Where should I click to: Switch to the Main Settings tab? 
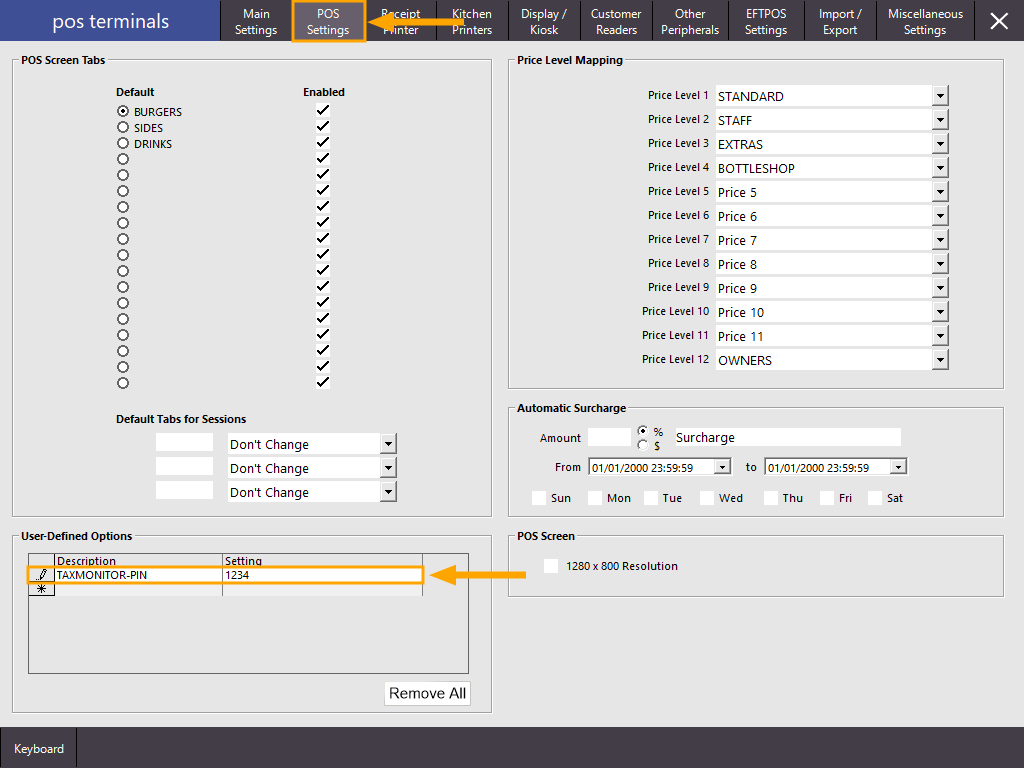[256, 20]
